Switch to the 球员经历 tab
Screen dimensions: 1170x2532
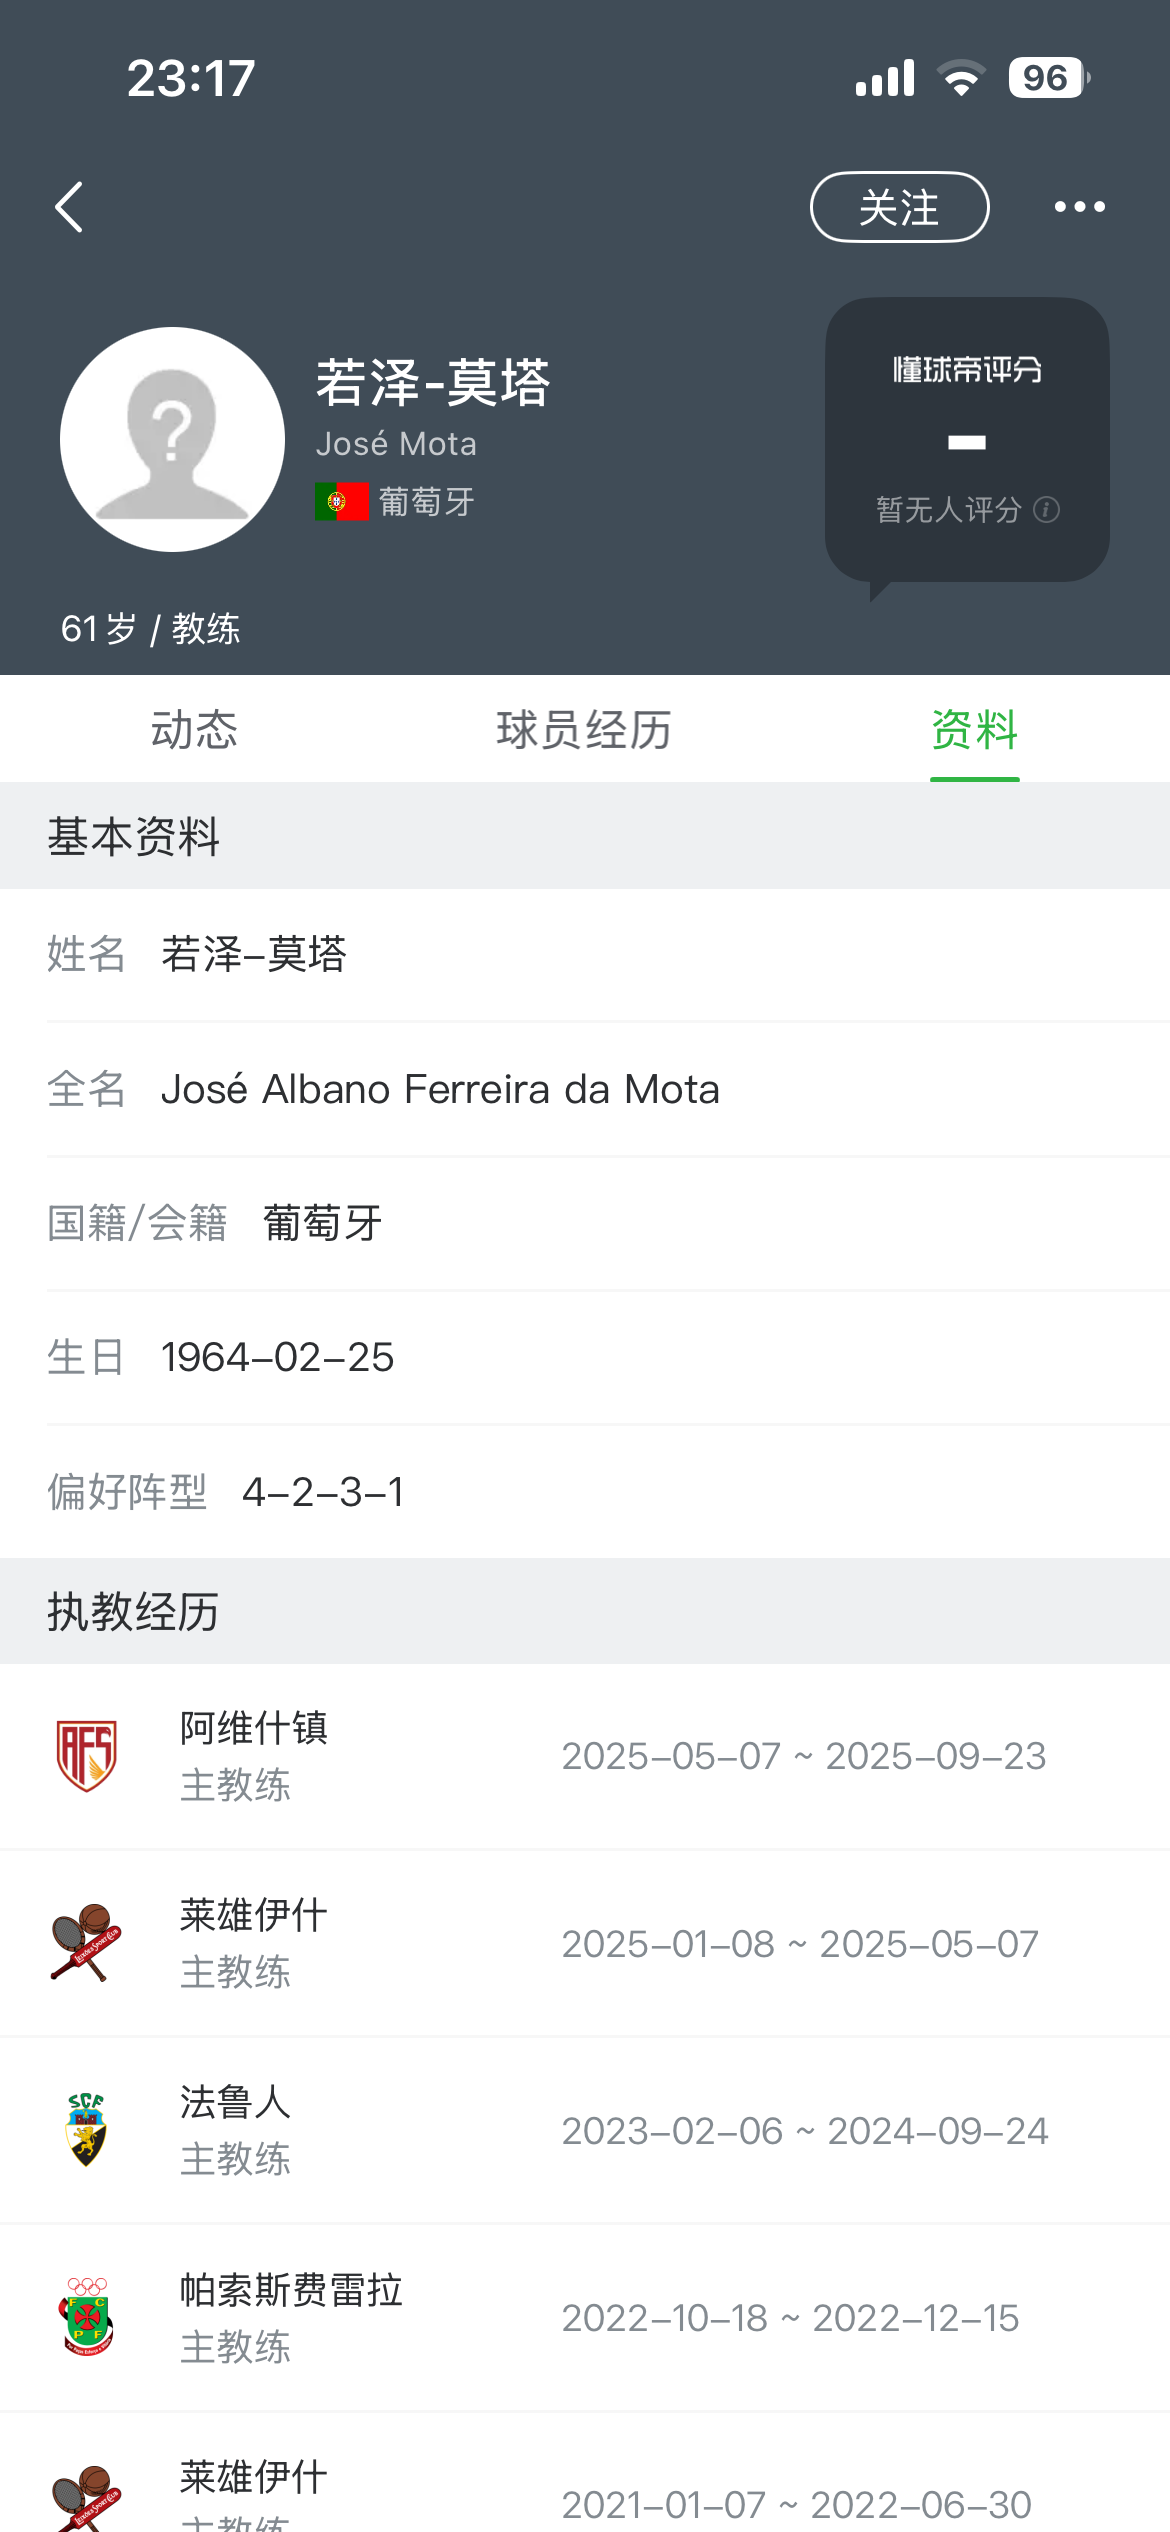point(584,730)
